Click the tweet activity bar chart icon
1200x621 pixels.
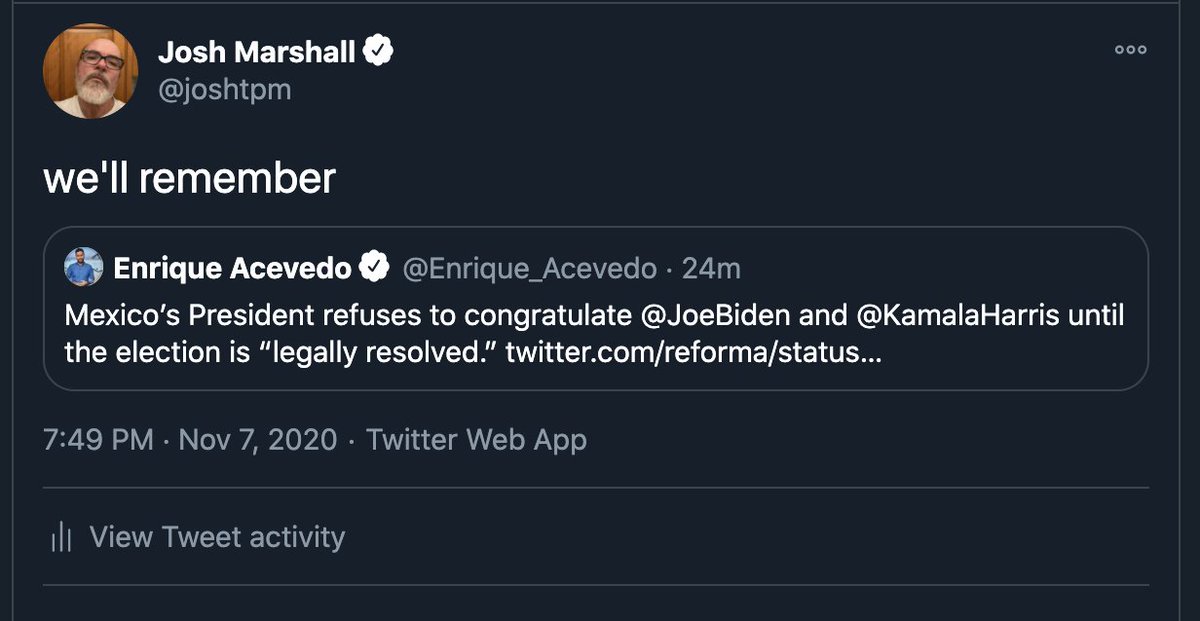click(61, 537)
